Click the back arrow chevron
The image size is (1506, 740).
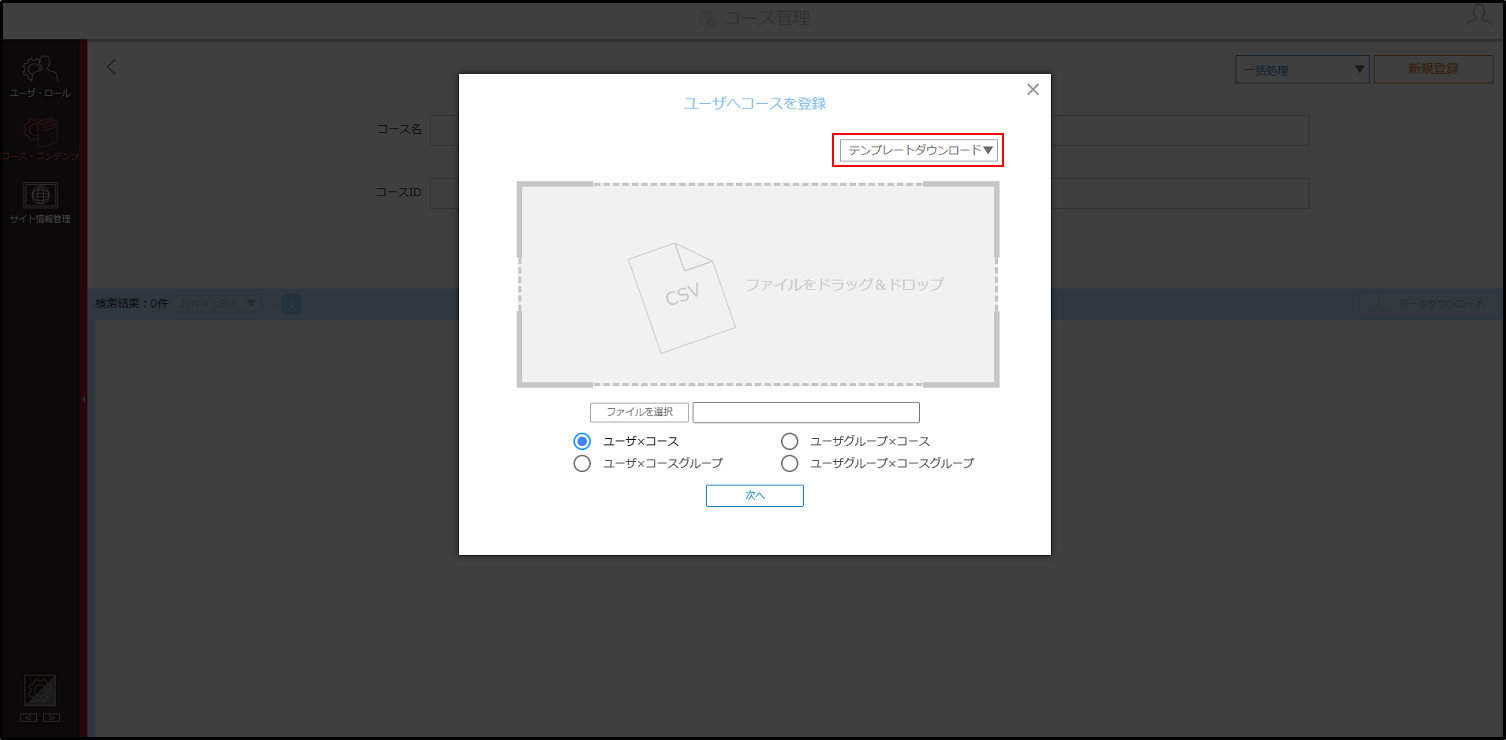click(111, 67)
